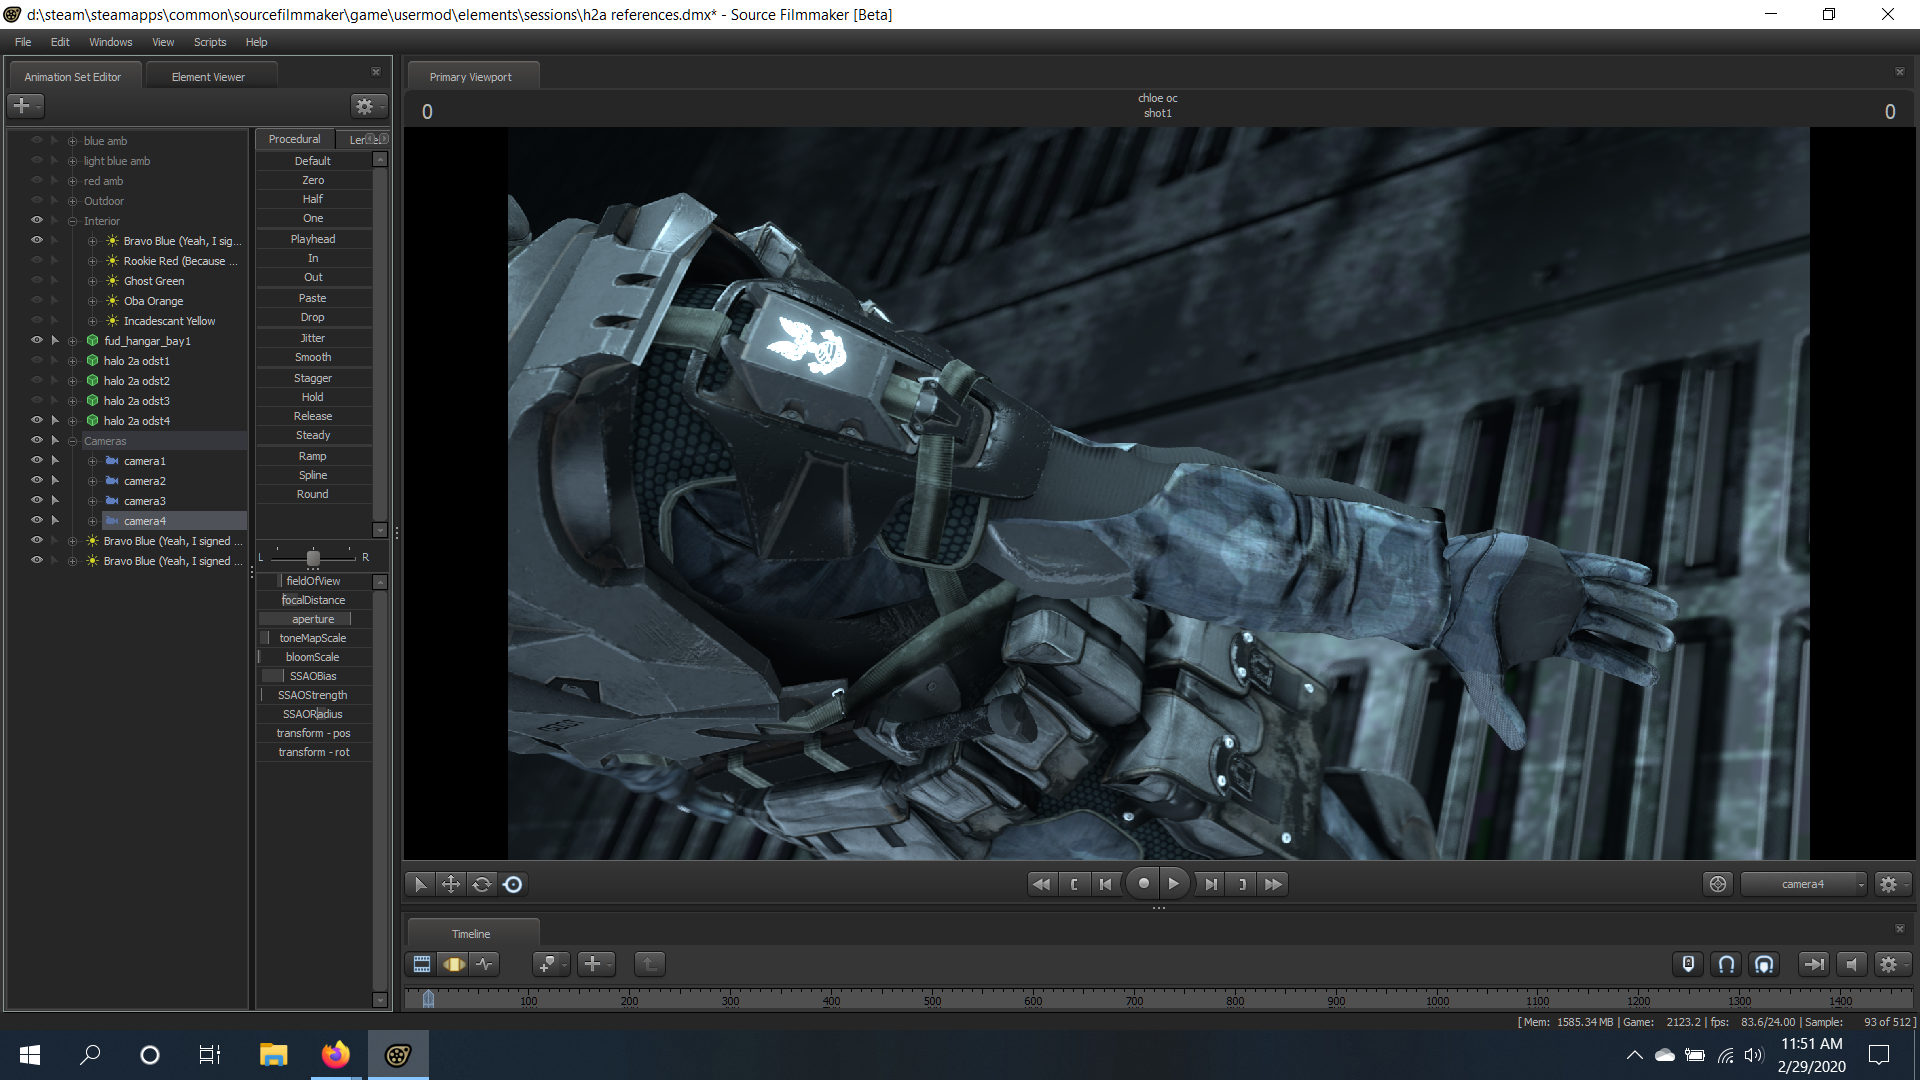Expand the Outdoor tree node

(72, 201)
